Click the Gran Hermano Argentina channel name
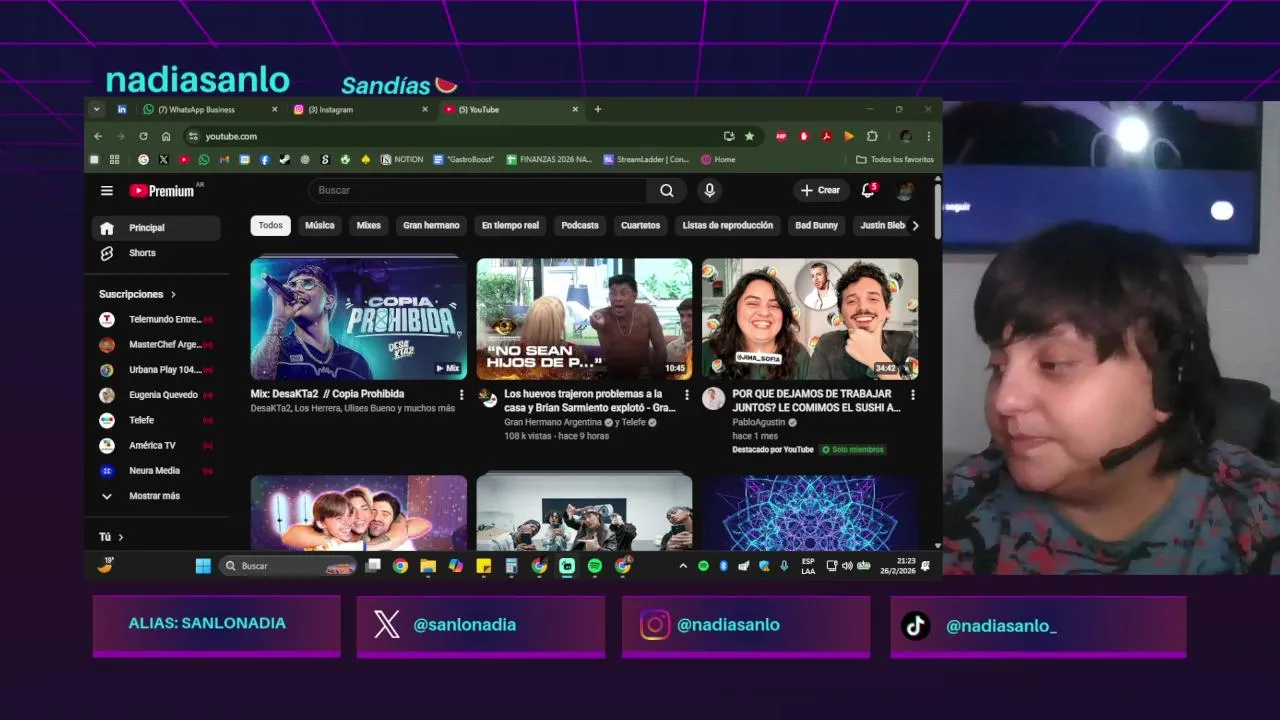This screenshot has width=1280, height=720. point(553,423)
